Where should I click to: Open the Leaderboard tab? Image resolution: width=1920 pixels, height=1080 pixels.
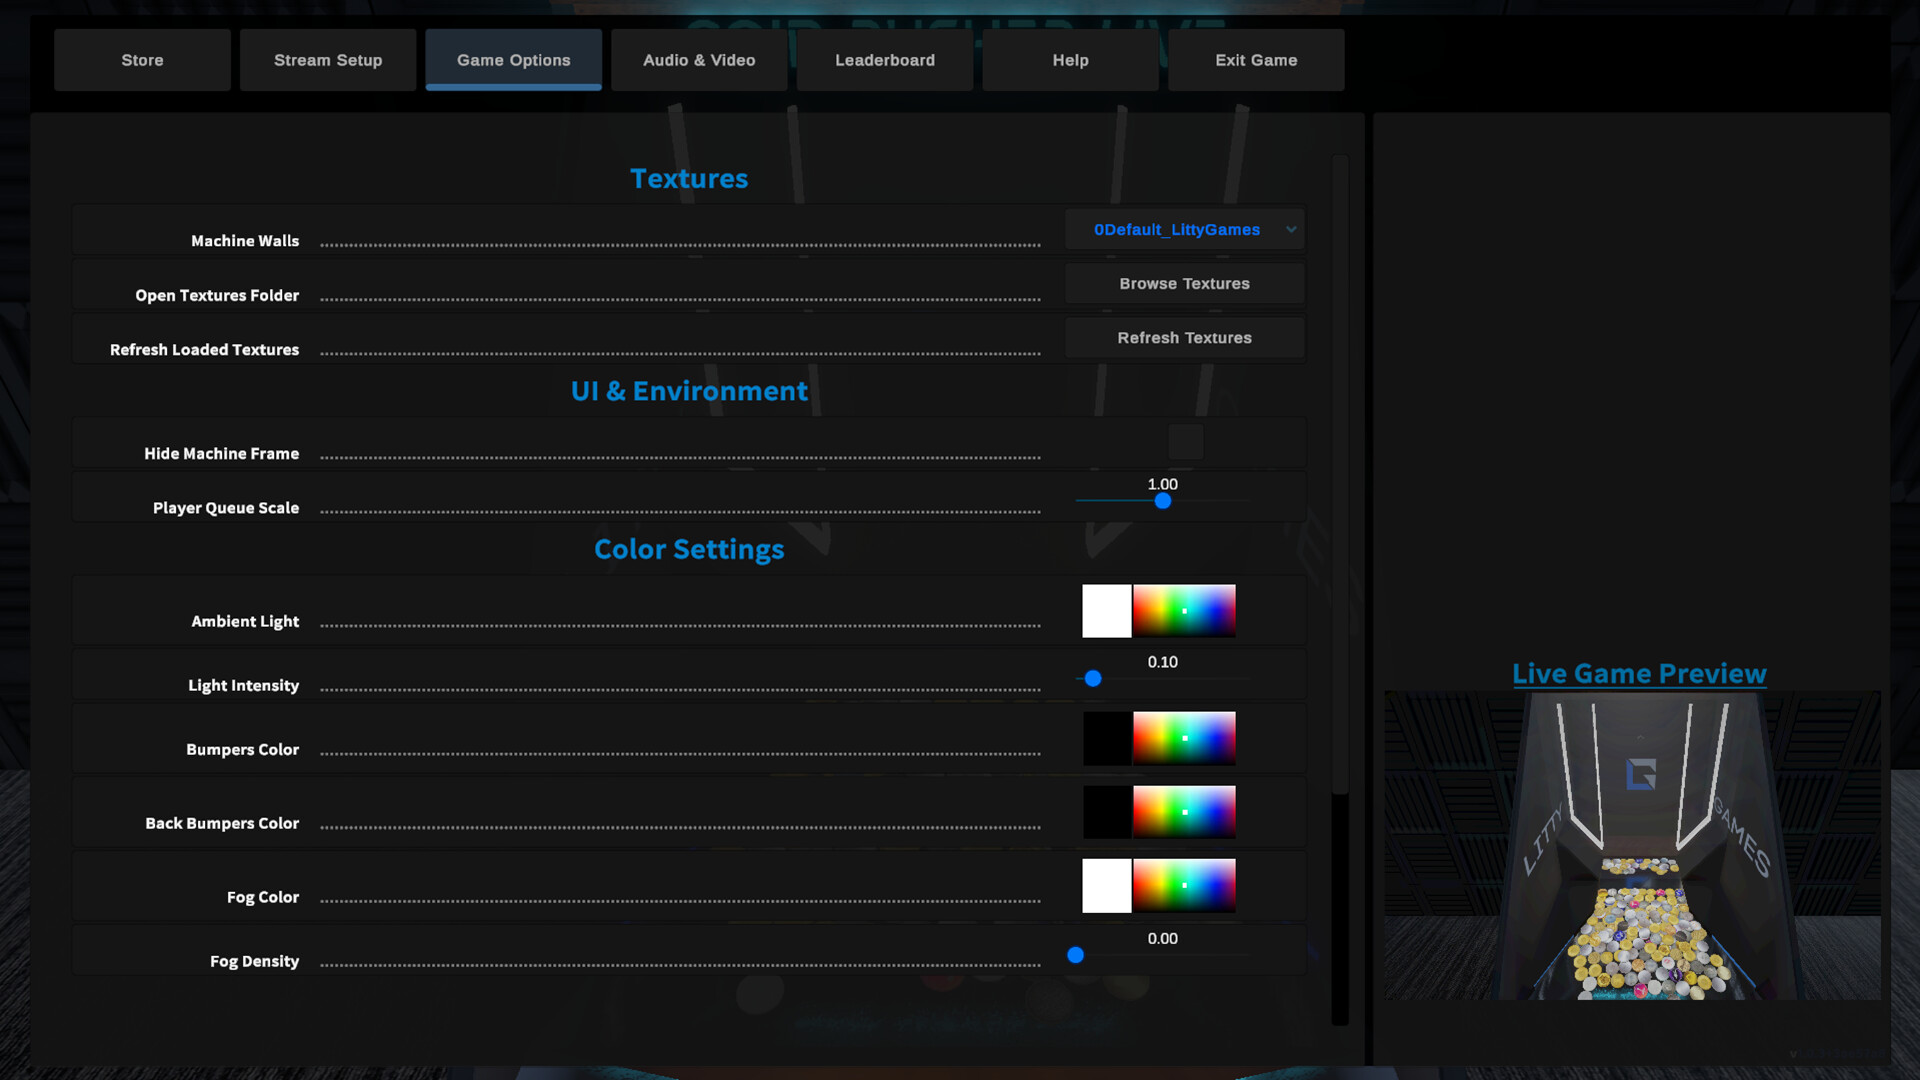pos(885,60)
